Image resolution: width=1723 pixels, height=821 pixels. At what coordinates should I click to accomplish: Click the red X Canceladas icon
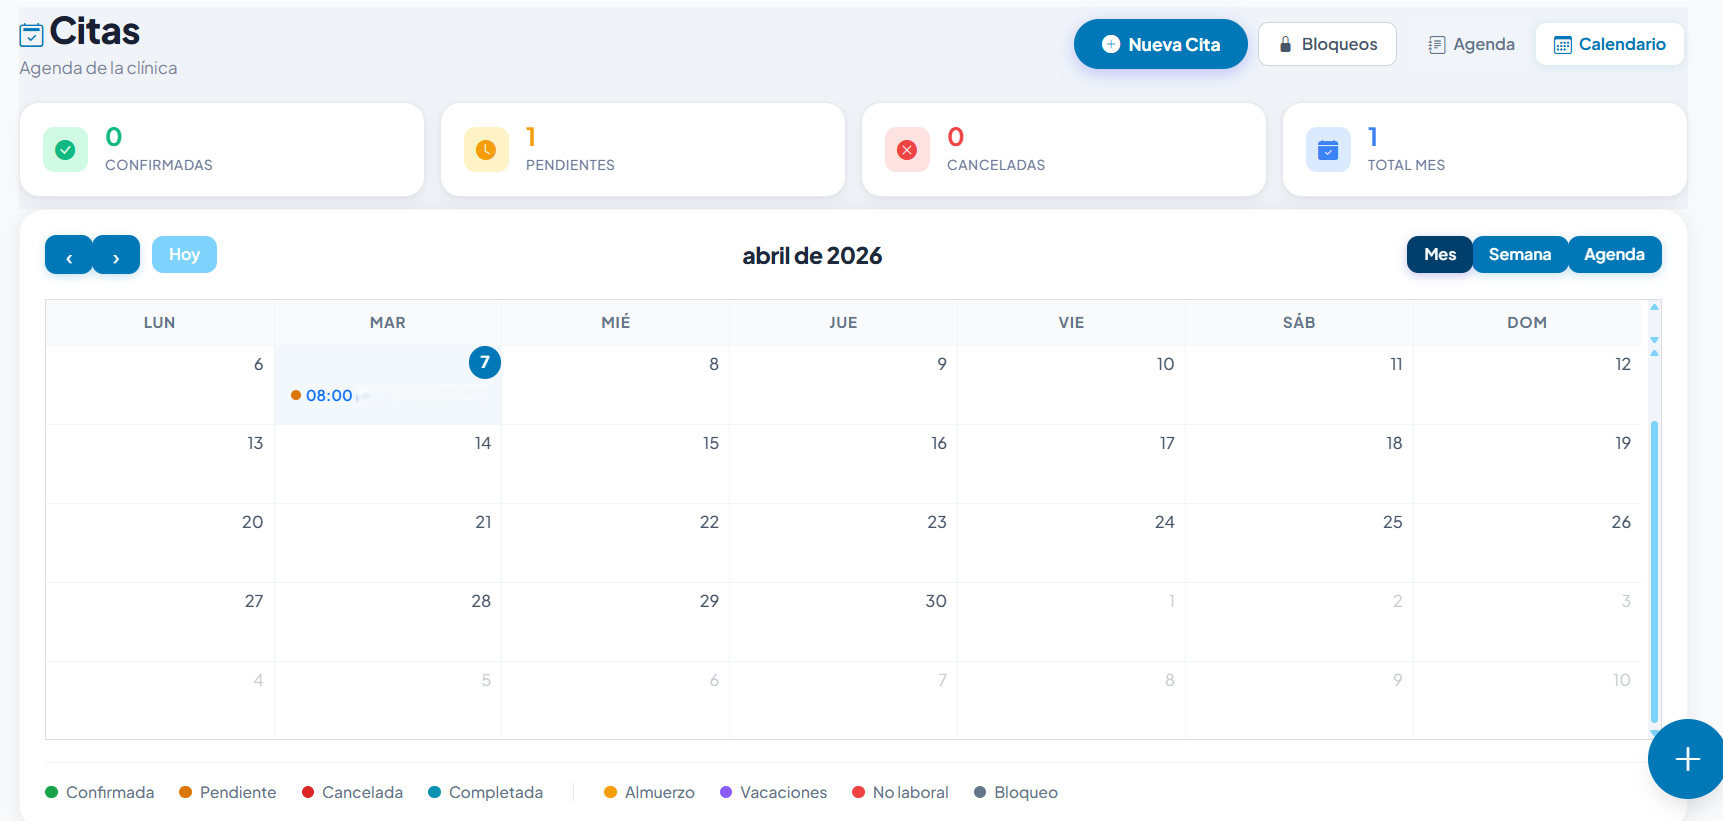coord(907,150)
